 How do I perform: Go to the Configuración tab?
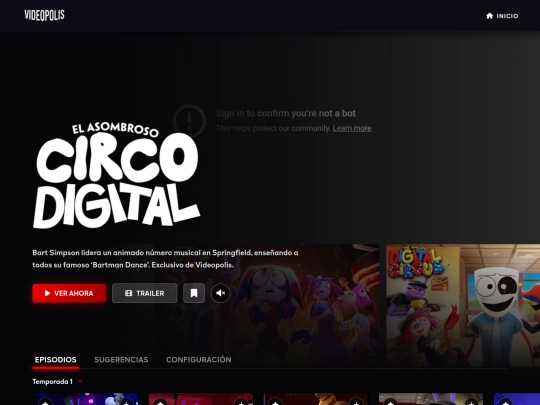pos(199,360)
